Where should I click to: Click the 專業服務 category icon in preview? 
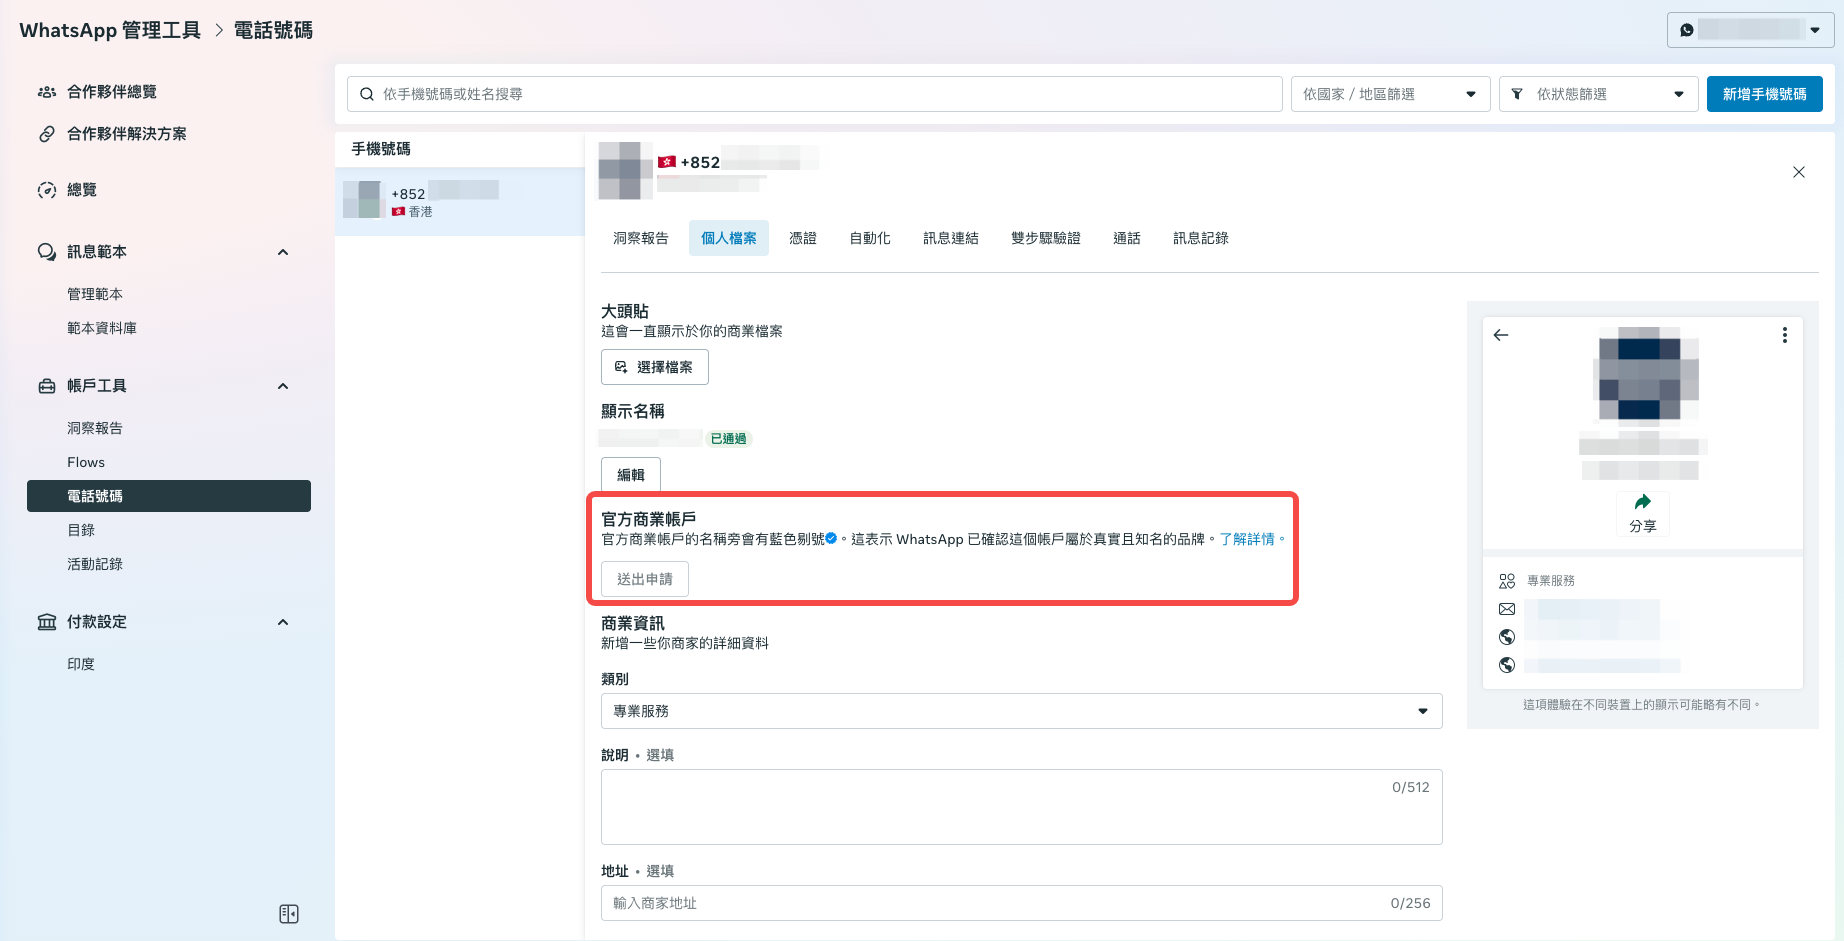pyautogui.click(x=1507, y=581)
